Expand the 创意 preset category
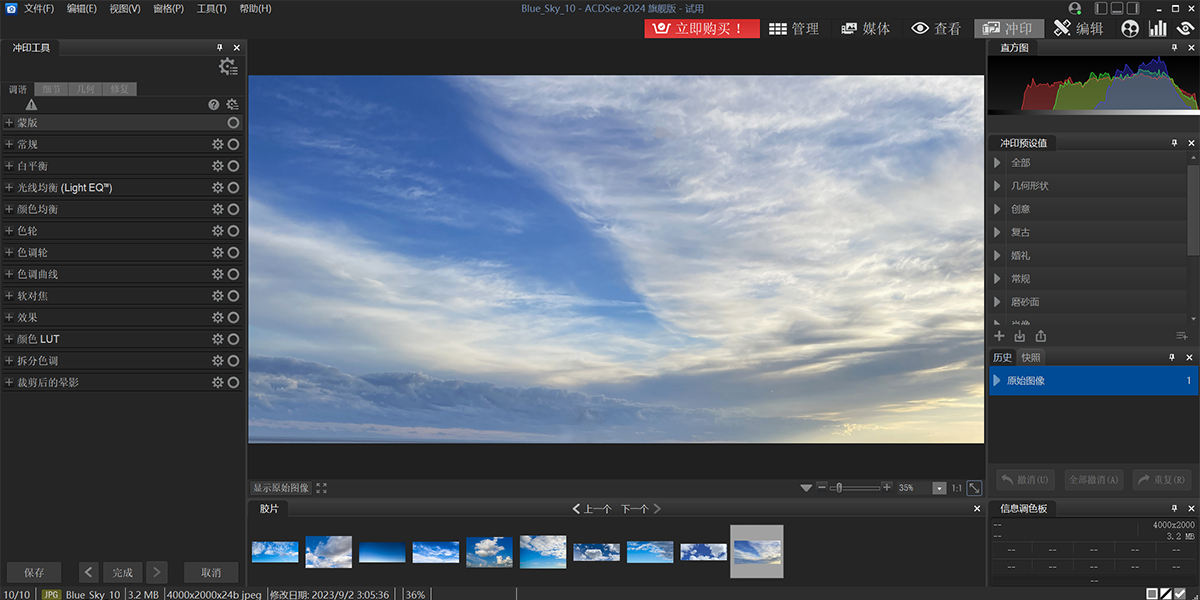The height and width of the screenshot is (600, 1200). (997, 209)
